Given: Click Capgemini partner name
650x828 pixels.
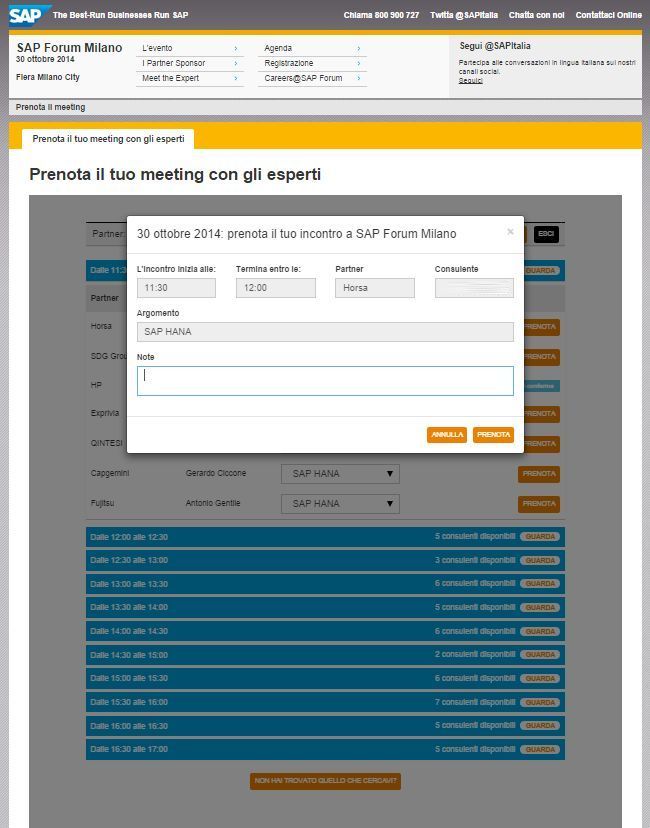Looking at the screenshot, I should tap(110, 473).
